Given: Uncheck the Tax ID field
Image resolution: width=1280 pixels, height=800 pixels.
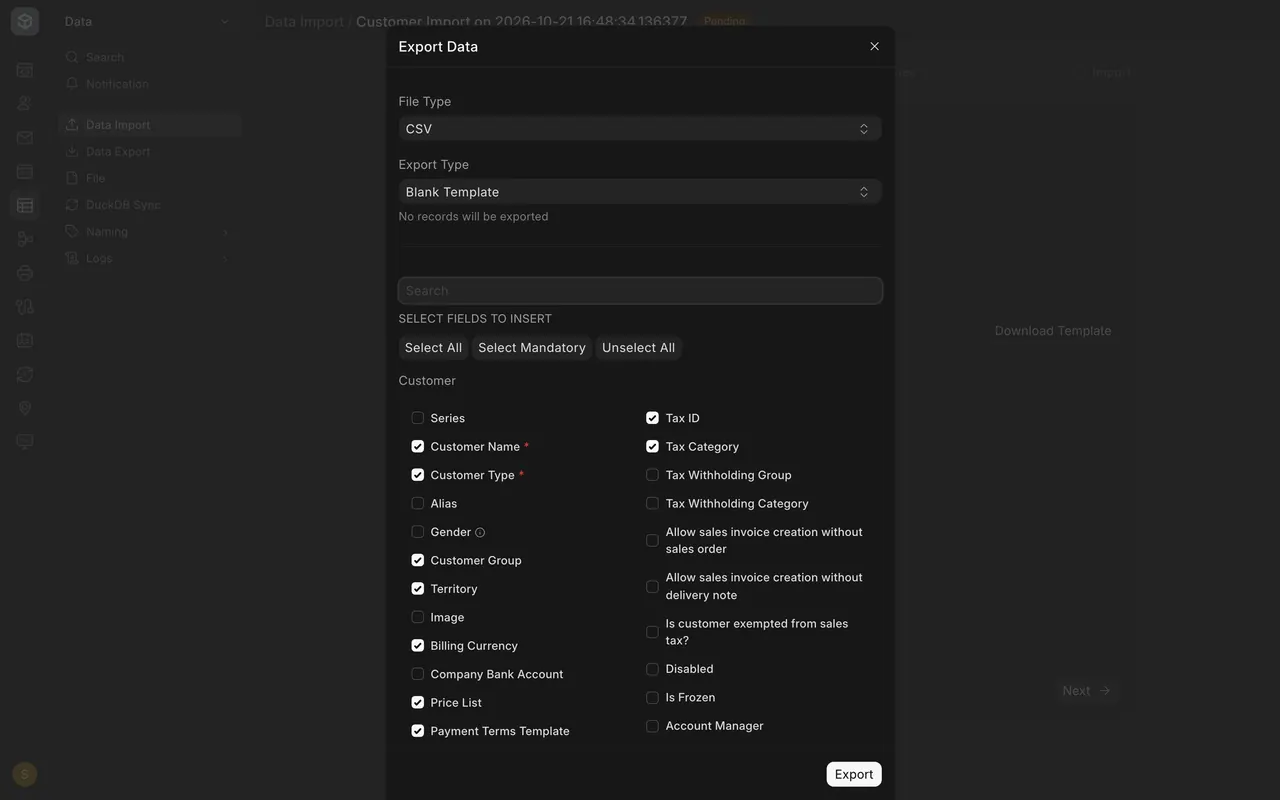Looking at the screenshot, I should (652, 418).
